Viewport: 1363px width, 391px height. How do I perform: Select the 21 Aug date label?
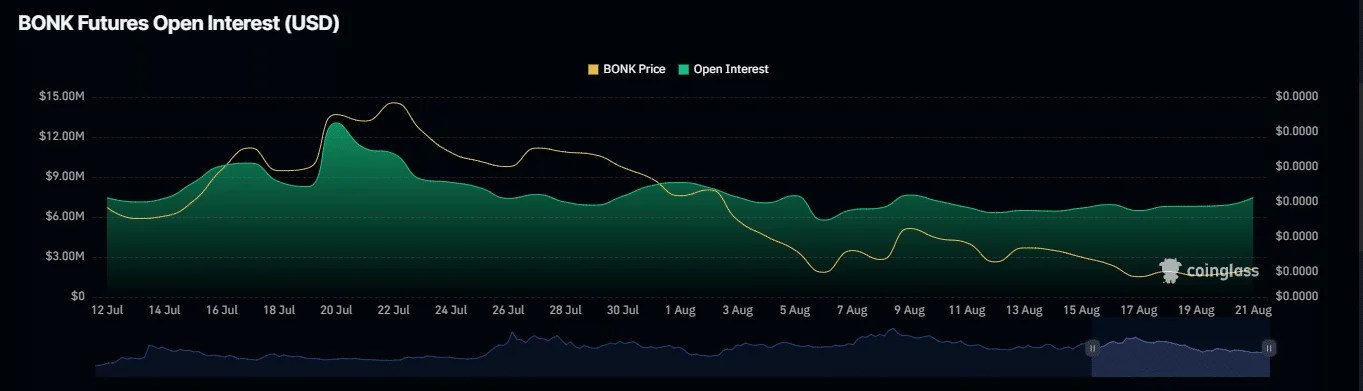1254,311
